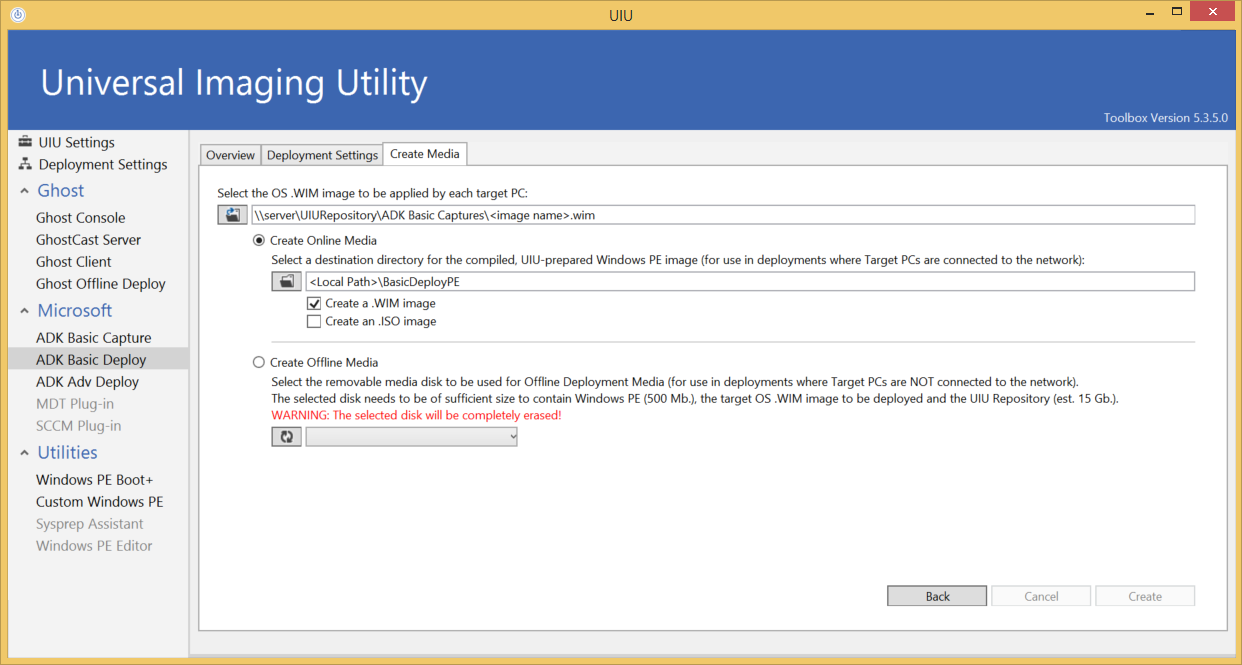Select Create Offline Media option
The width and height of the screenshot is (1242, 665).
tap(259, 363)
